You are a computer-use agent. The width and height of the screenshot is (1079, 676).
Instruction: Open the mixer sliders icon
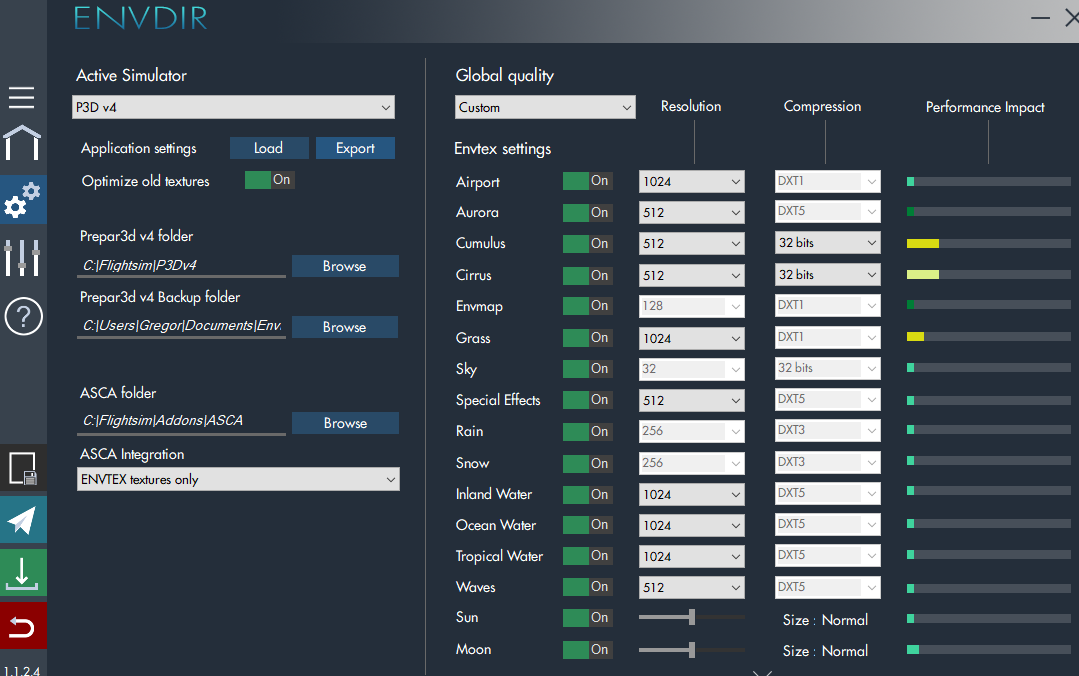[x=22, y=257]
